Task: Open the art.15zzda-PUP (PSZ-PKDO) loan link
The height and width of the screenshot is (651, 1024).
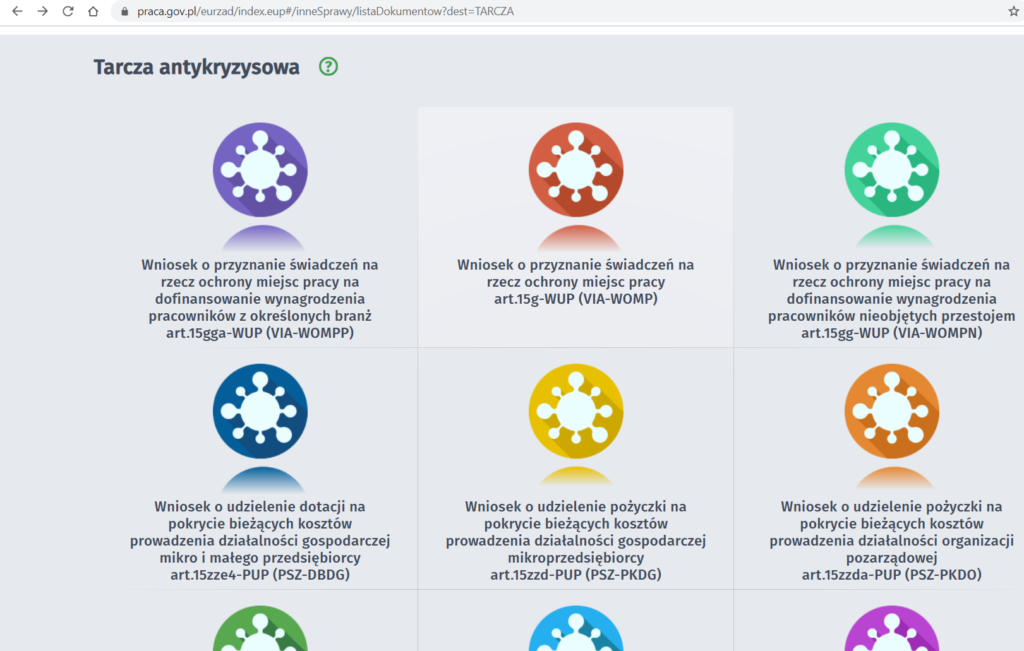Action: 891,541
